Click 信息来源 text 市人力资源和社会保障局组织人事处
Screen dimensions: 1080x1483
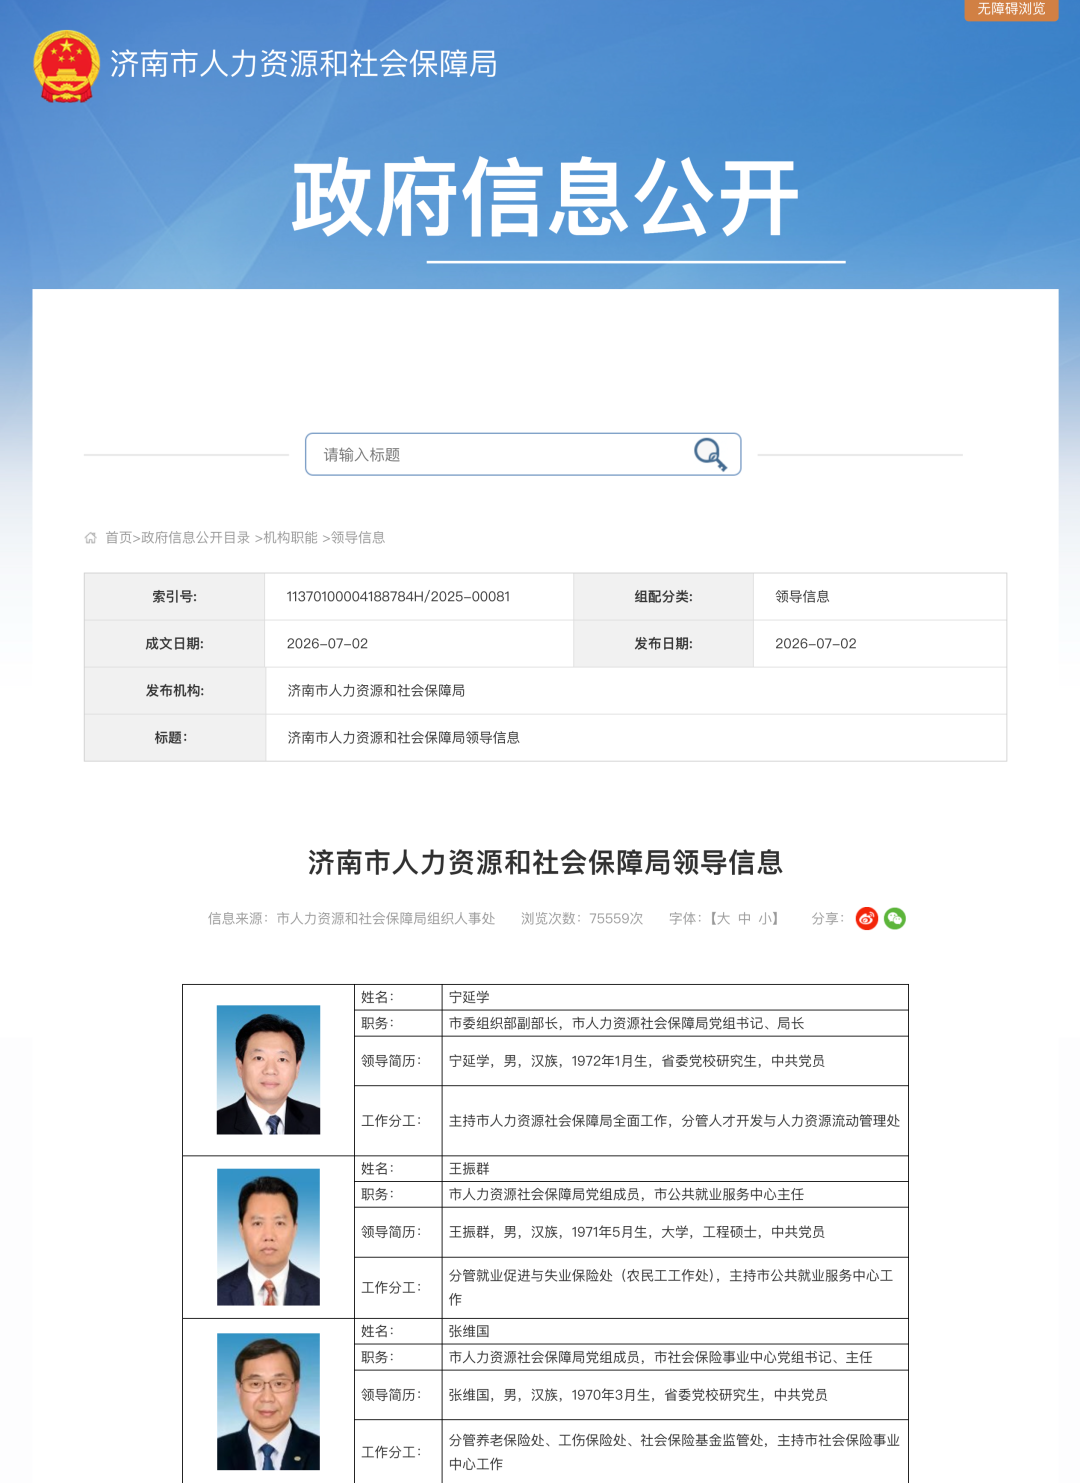point(386,918)
